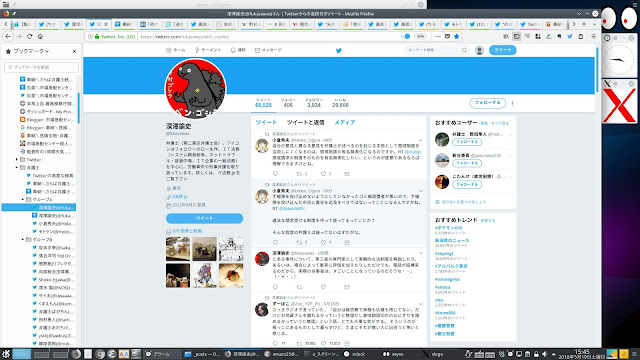Open the Firefox library icon in toolbar
Viewport: 640px width, 360px height.
click(506, 36)
